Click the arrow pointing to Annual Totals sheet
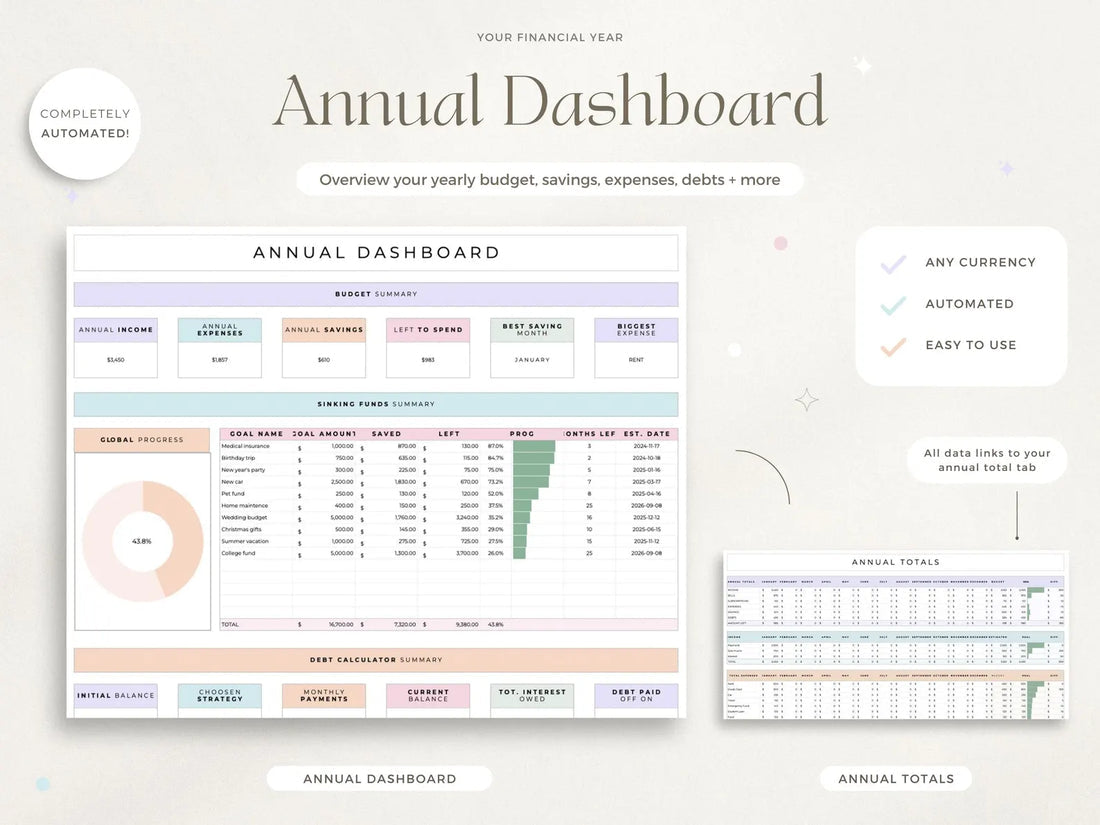Screen dimensions: 1100x825 (x=1016, y=516)
